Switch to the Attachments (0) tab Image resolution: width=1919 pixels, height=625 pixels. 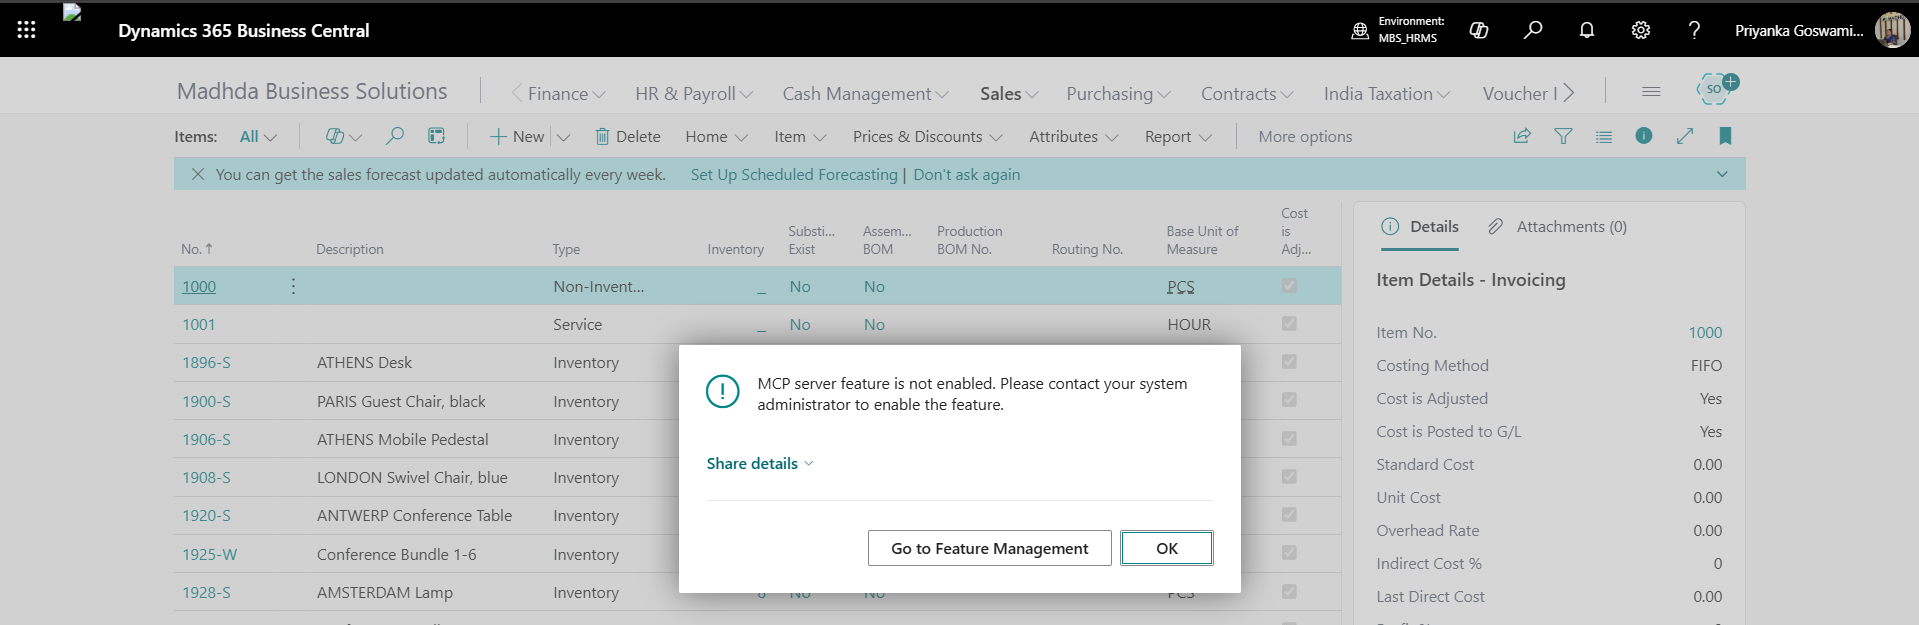[x=1557, y=227]
